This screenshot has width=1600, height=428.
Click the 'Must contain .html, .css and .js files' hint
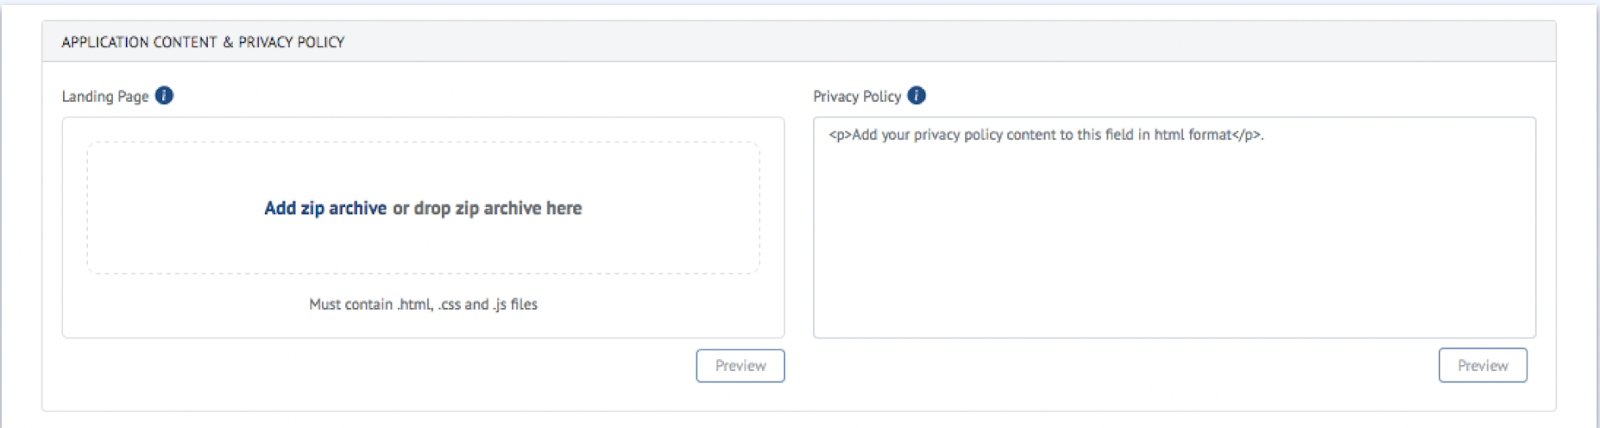pos(423,304)
